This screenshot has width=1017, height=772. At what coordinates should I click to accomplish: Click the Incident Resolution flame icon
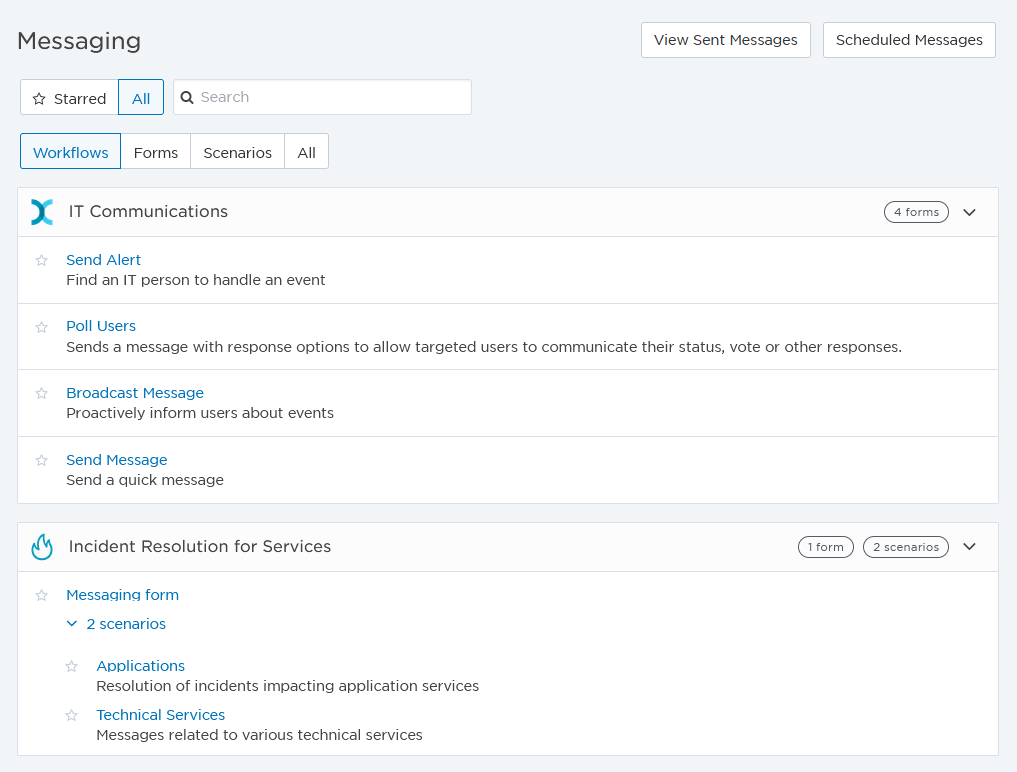pos(42,547)
